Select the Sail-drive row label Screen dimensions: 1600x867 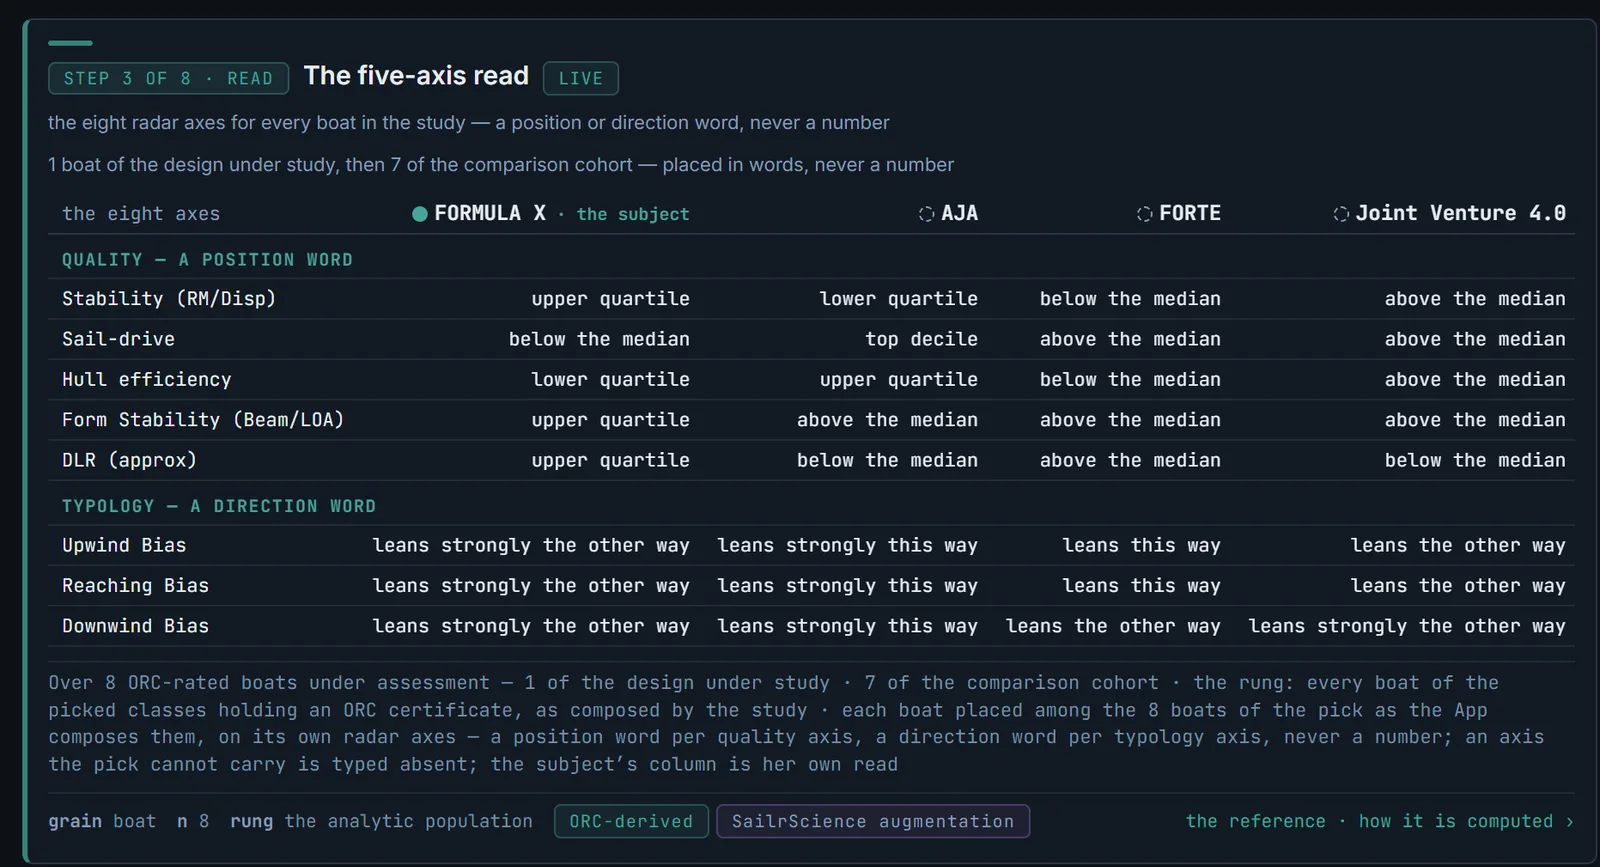tap(118, 339)
